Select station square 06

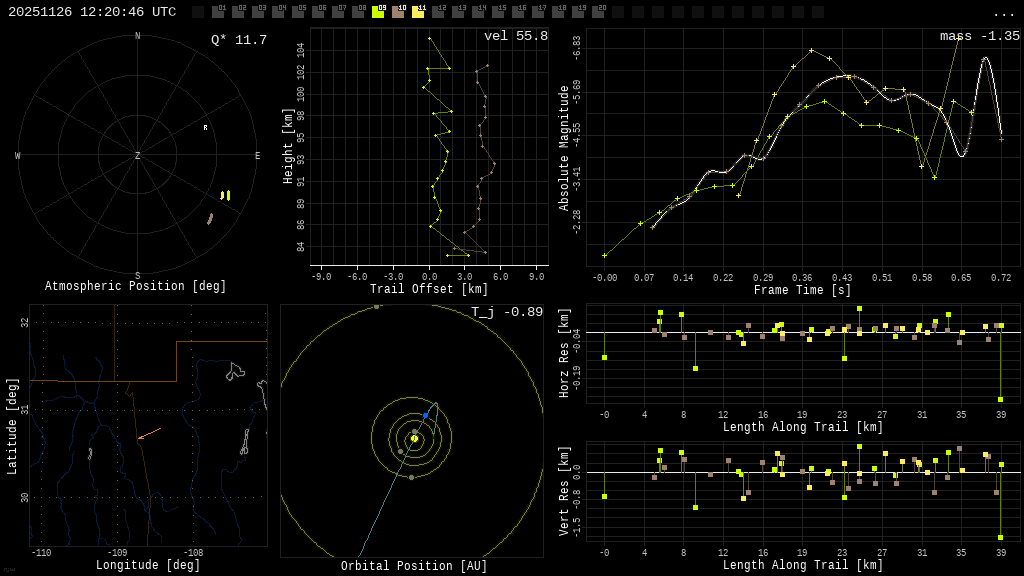point(318,12)
